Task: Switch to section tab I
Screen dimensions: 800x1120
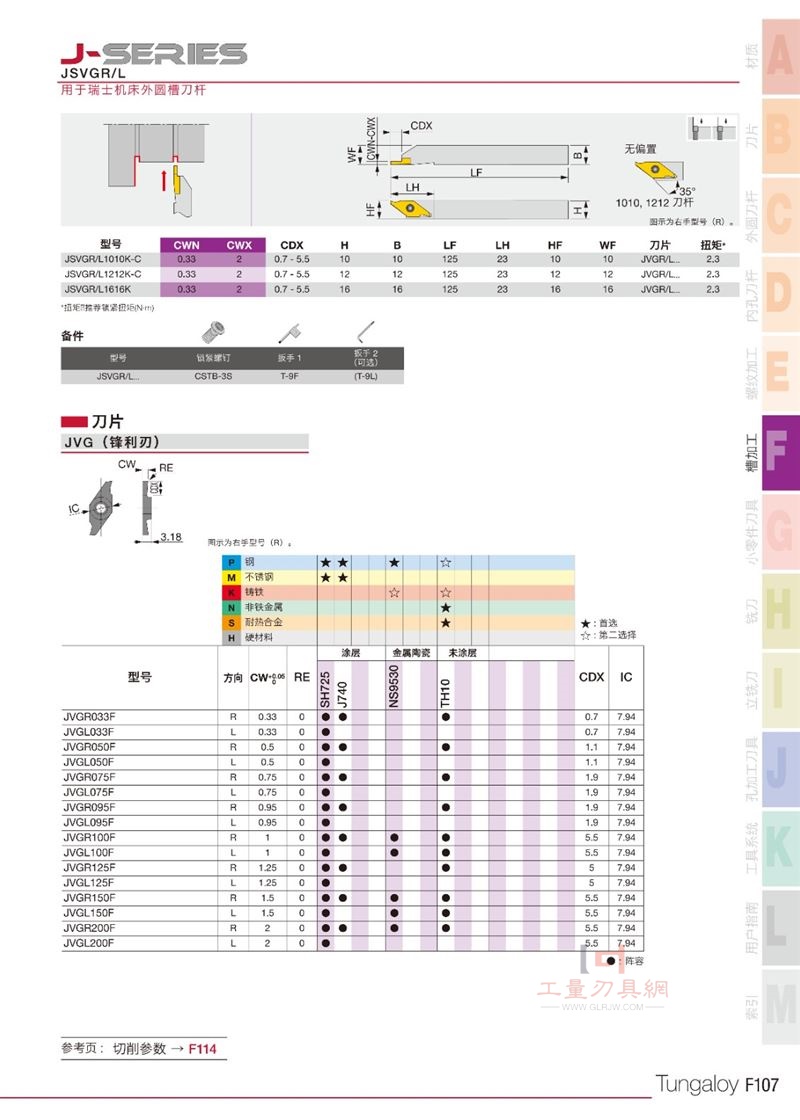Action: [780, 691]
